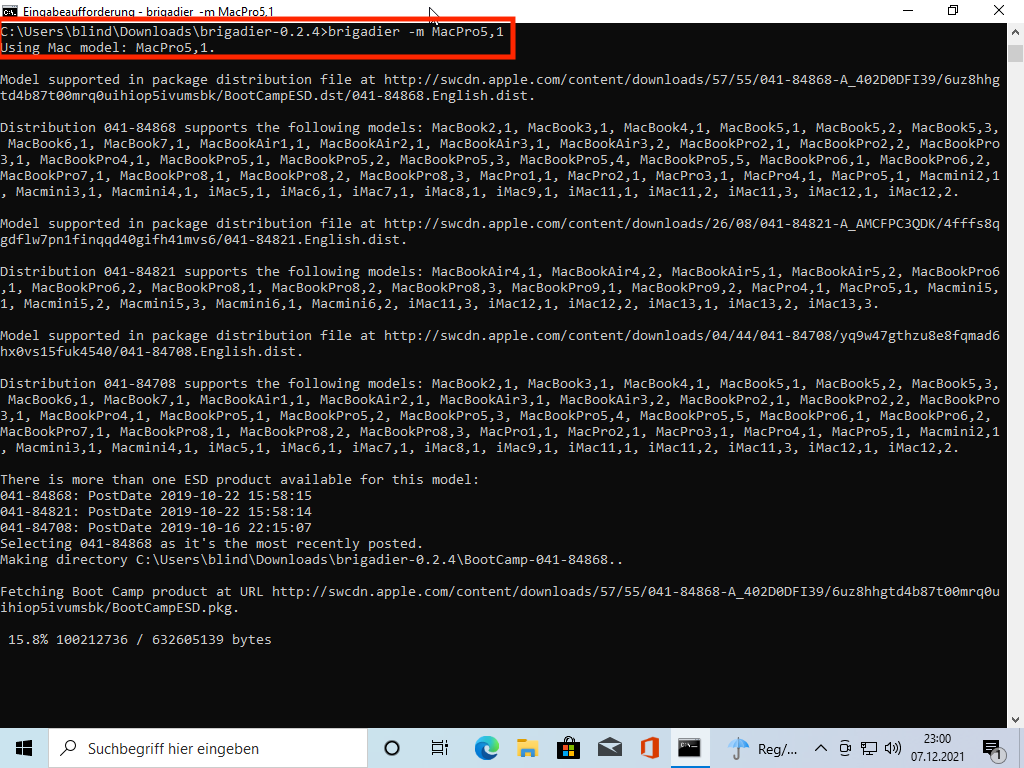Click the vertical scrollbar thumb
The width and height of the screenshot is (1024, 768).
1015,53
